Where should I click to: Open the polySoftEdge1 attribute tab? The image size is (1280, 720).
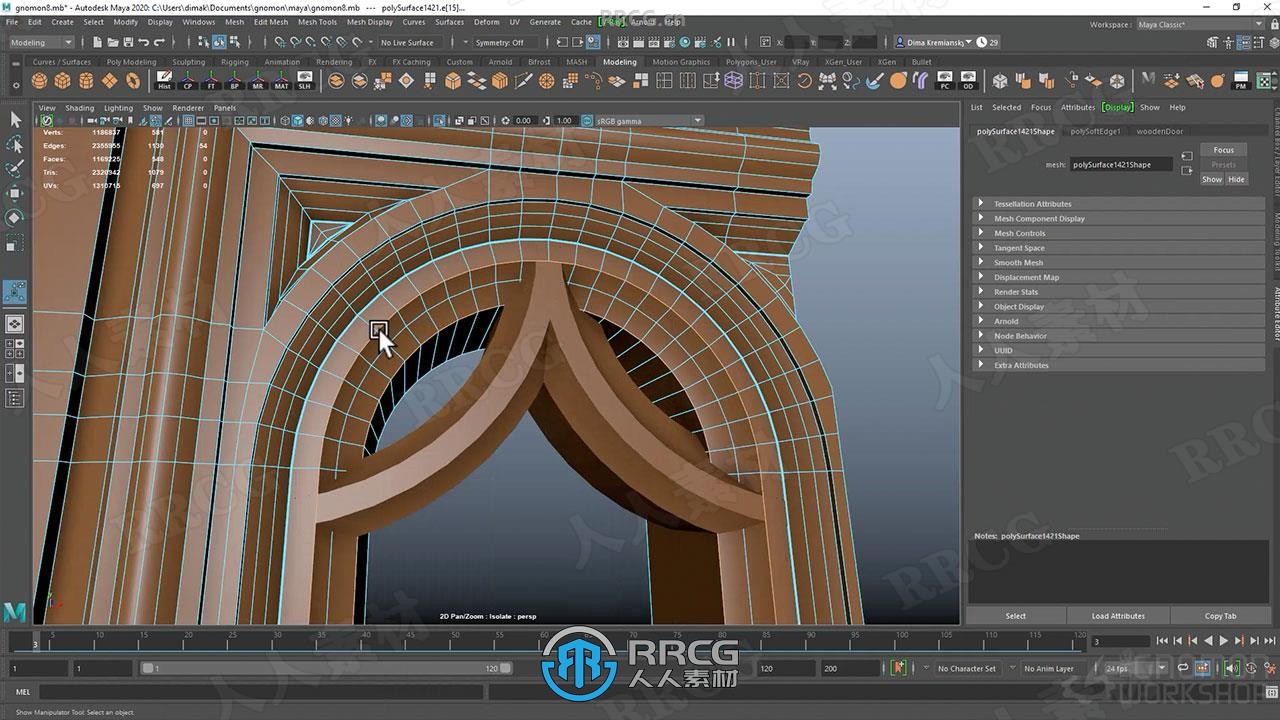click(x=1096, y=131)
